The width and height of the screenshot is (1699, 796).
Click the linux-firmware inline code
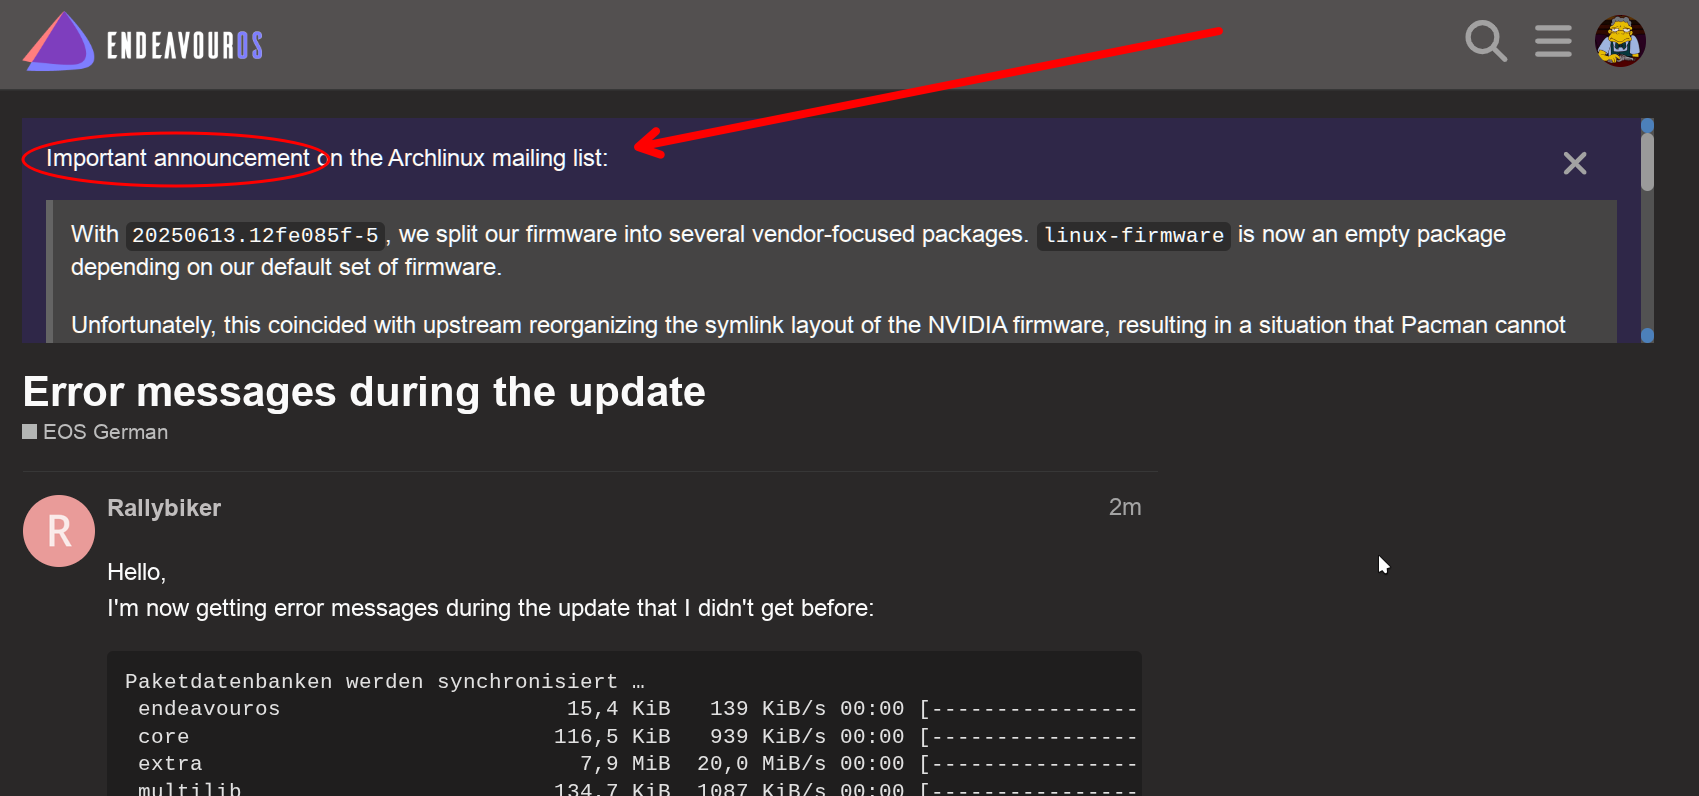[1133, 235]
